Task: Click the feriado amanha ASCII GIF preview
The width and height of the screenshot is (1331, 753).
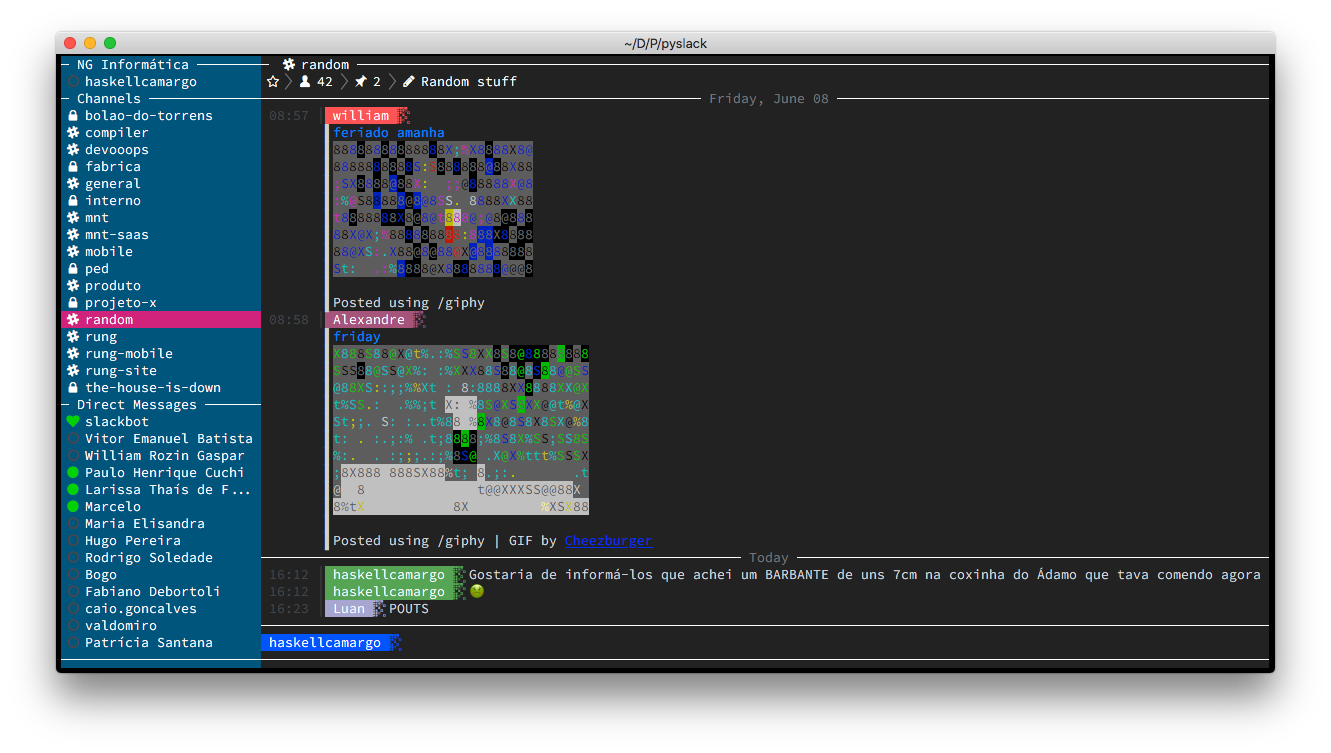Action: click(433, 209)
